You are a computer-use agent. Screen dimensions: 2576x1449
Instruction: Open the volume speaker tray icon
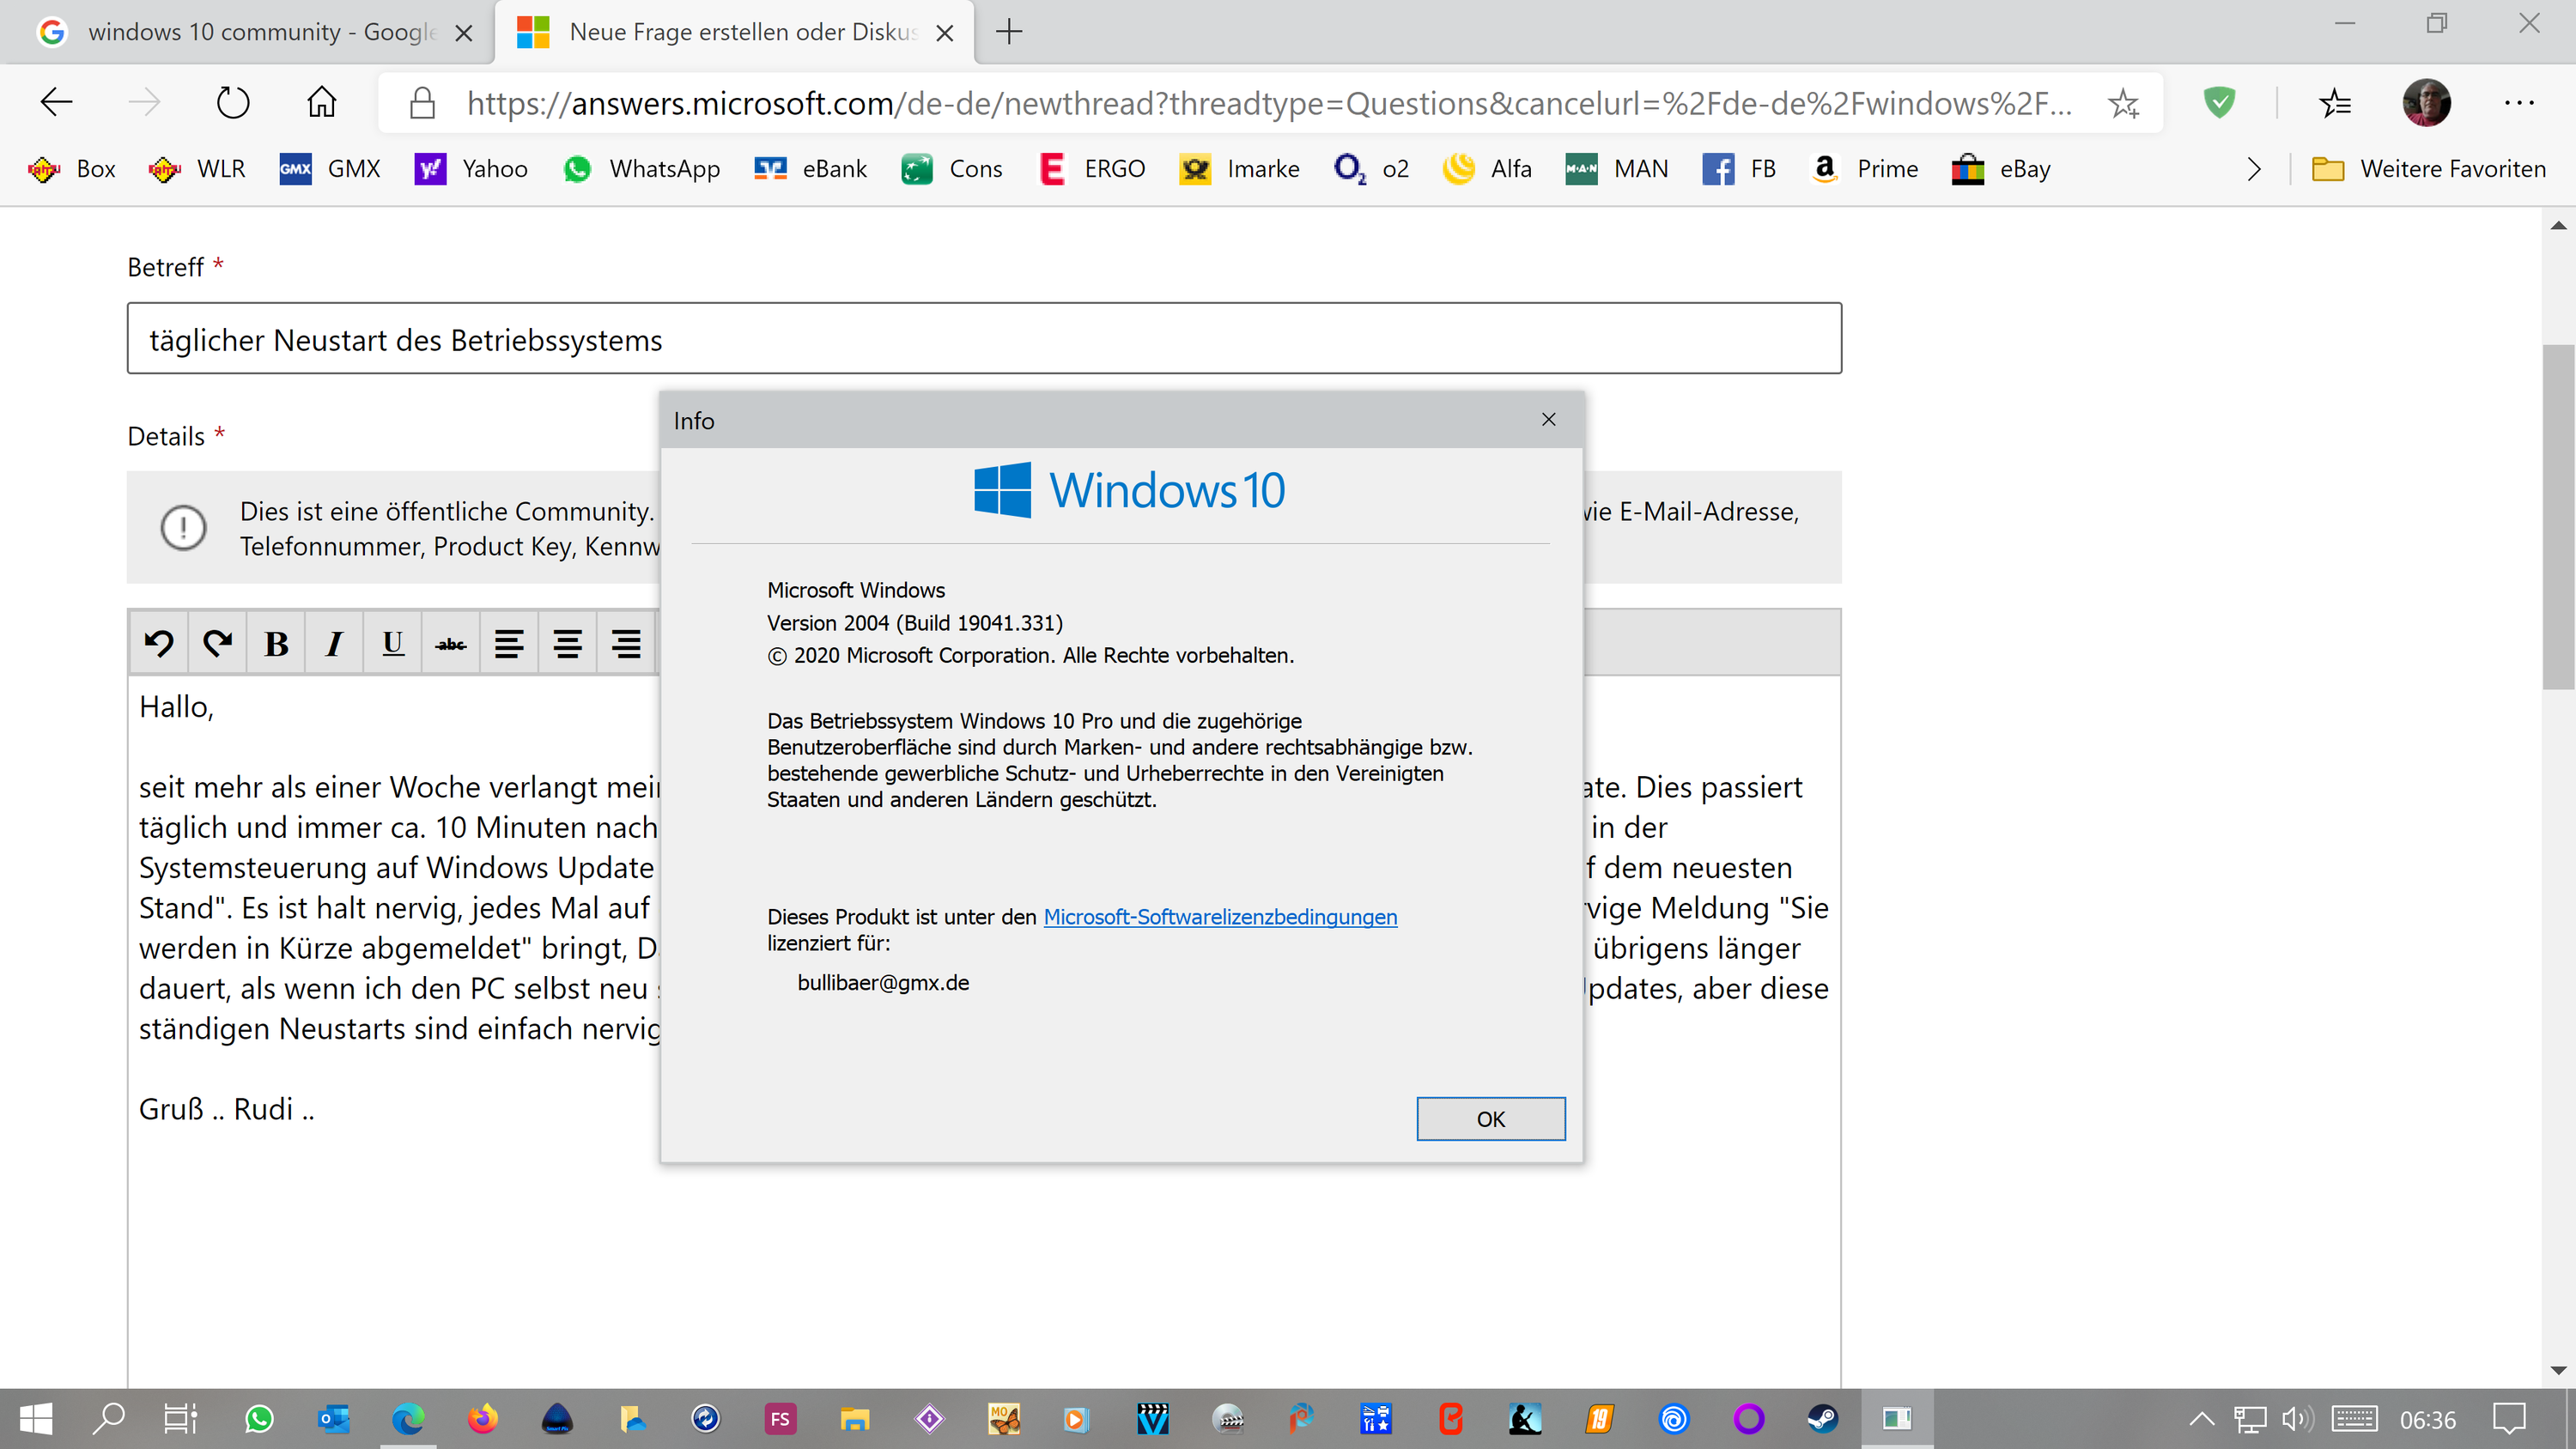2297,1418
